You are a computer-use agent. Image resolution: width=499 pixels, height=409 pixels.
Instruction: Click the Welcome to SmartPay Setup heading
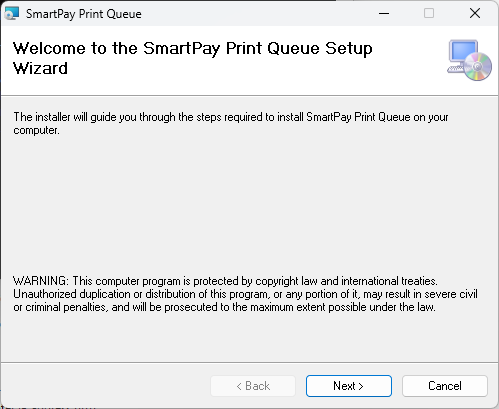tap(192, 58)
